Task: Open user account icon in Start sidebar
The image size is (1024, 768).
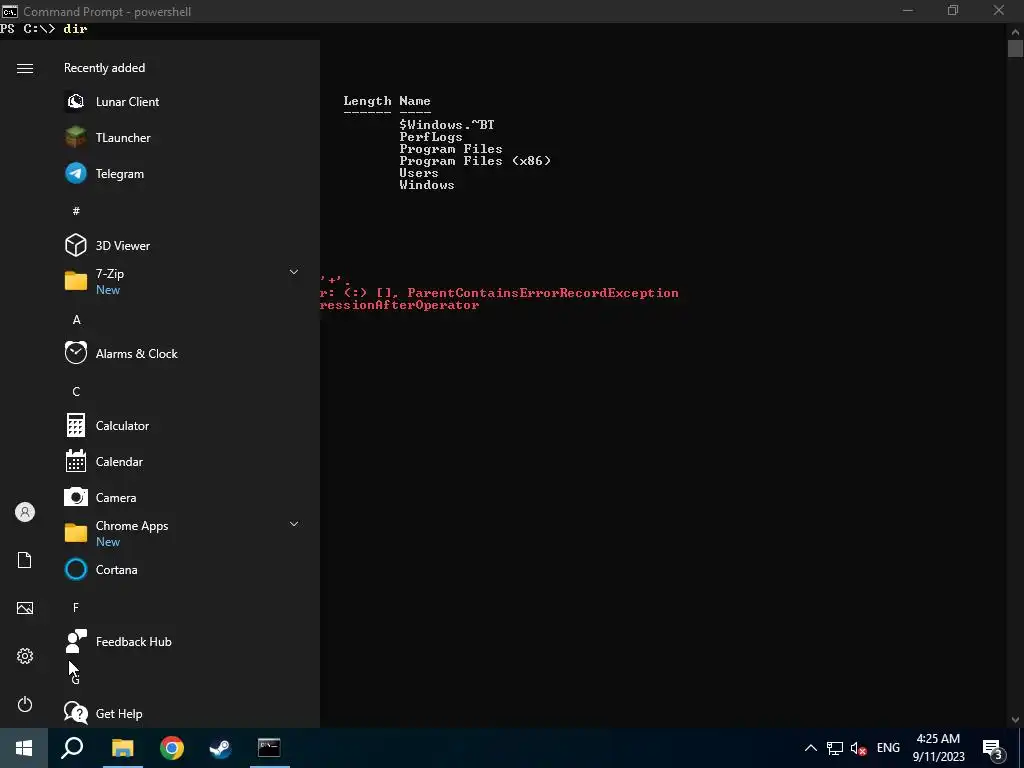Action: click(25, 512)
